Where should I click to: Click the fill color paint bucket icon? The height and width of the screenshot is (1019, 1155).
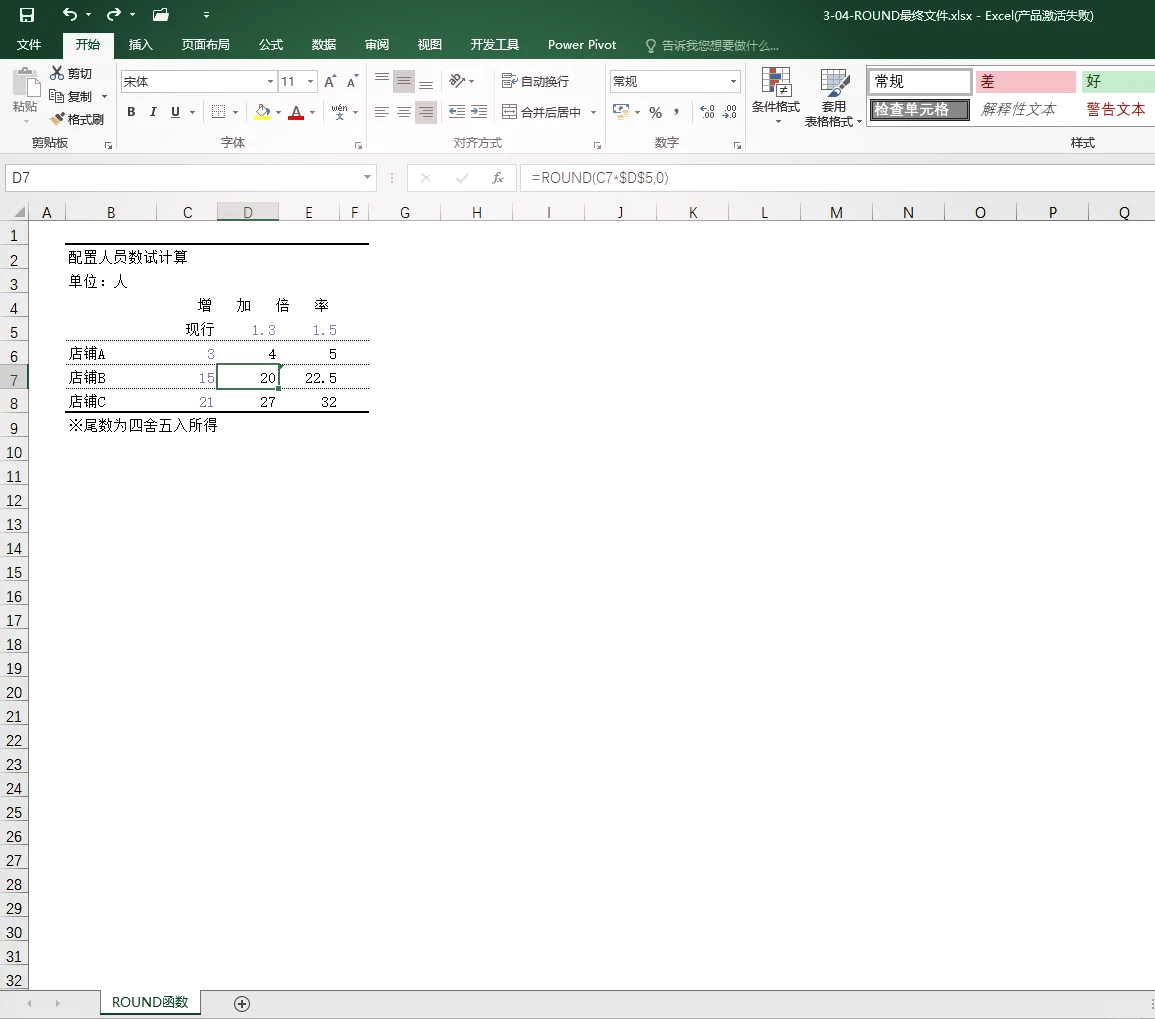pos(262,112)
